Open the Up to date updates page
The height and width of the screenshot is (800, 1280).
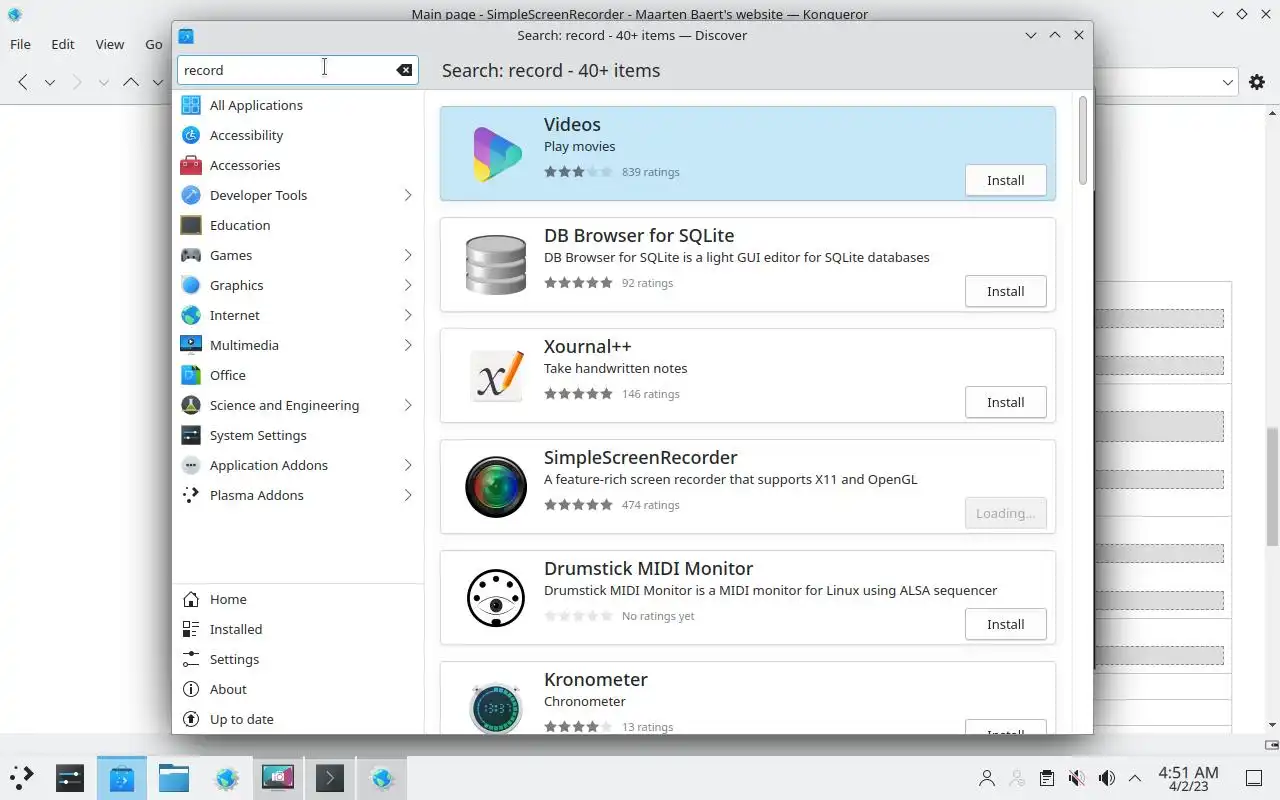coord(298,719)
